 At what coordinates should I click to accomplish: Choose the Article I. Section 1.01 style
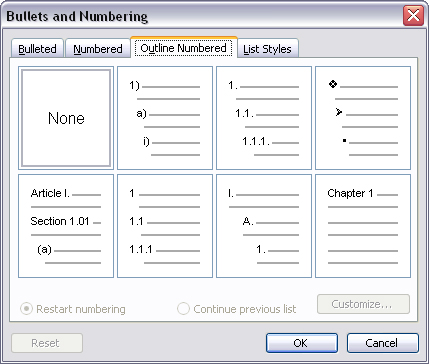click(x=66, y=226)
